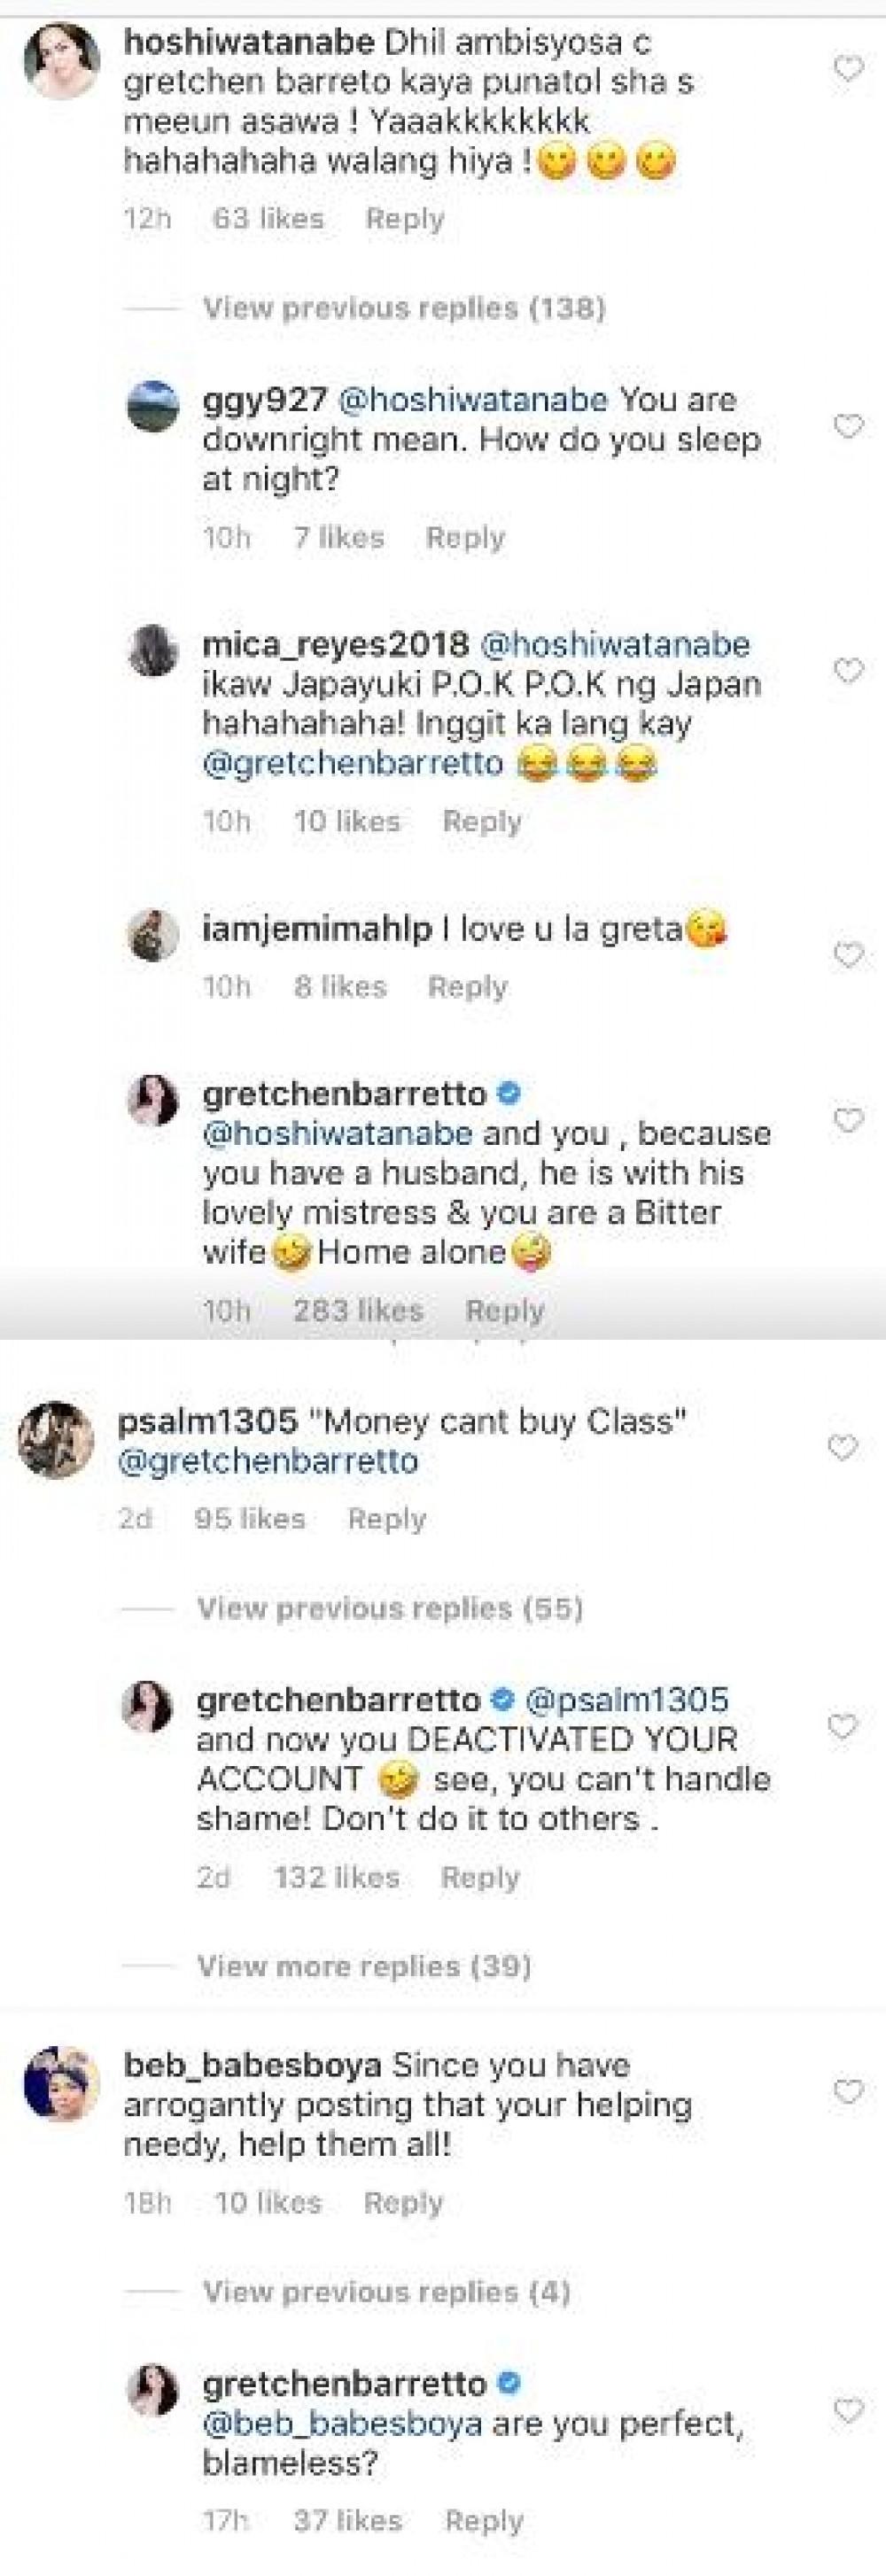This screenshot has width=886, height=2576.
Task: Heart gretchenbarretto's 'are you perfect' reply
Action: click(848, 2410)
